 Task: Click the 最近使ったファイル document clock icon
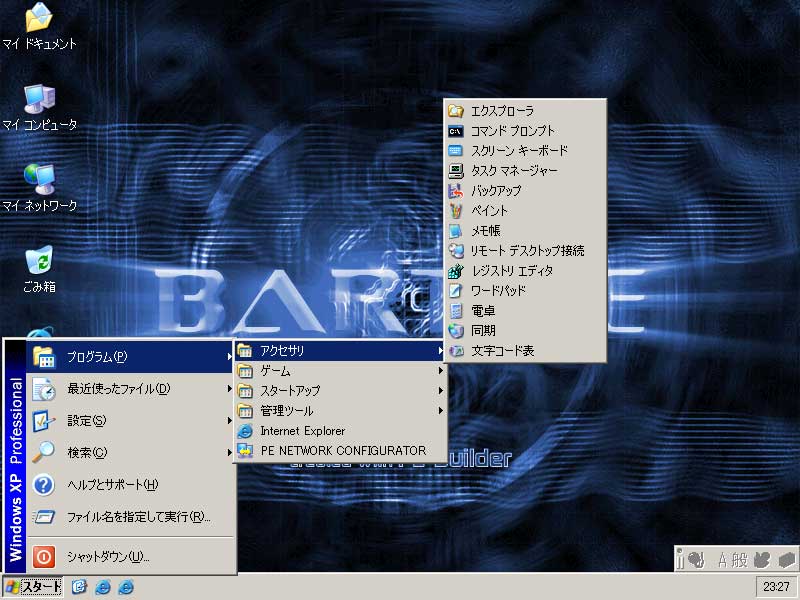pyautogui.click(x=44, y=389)
